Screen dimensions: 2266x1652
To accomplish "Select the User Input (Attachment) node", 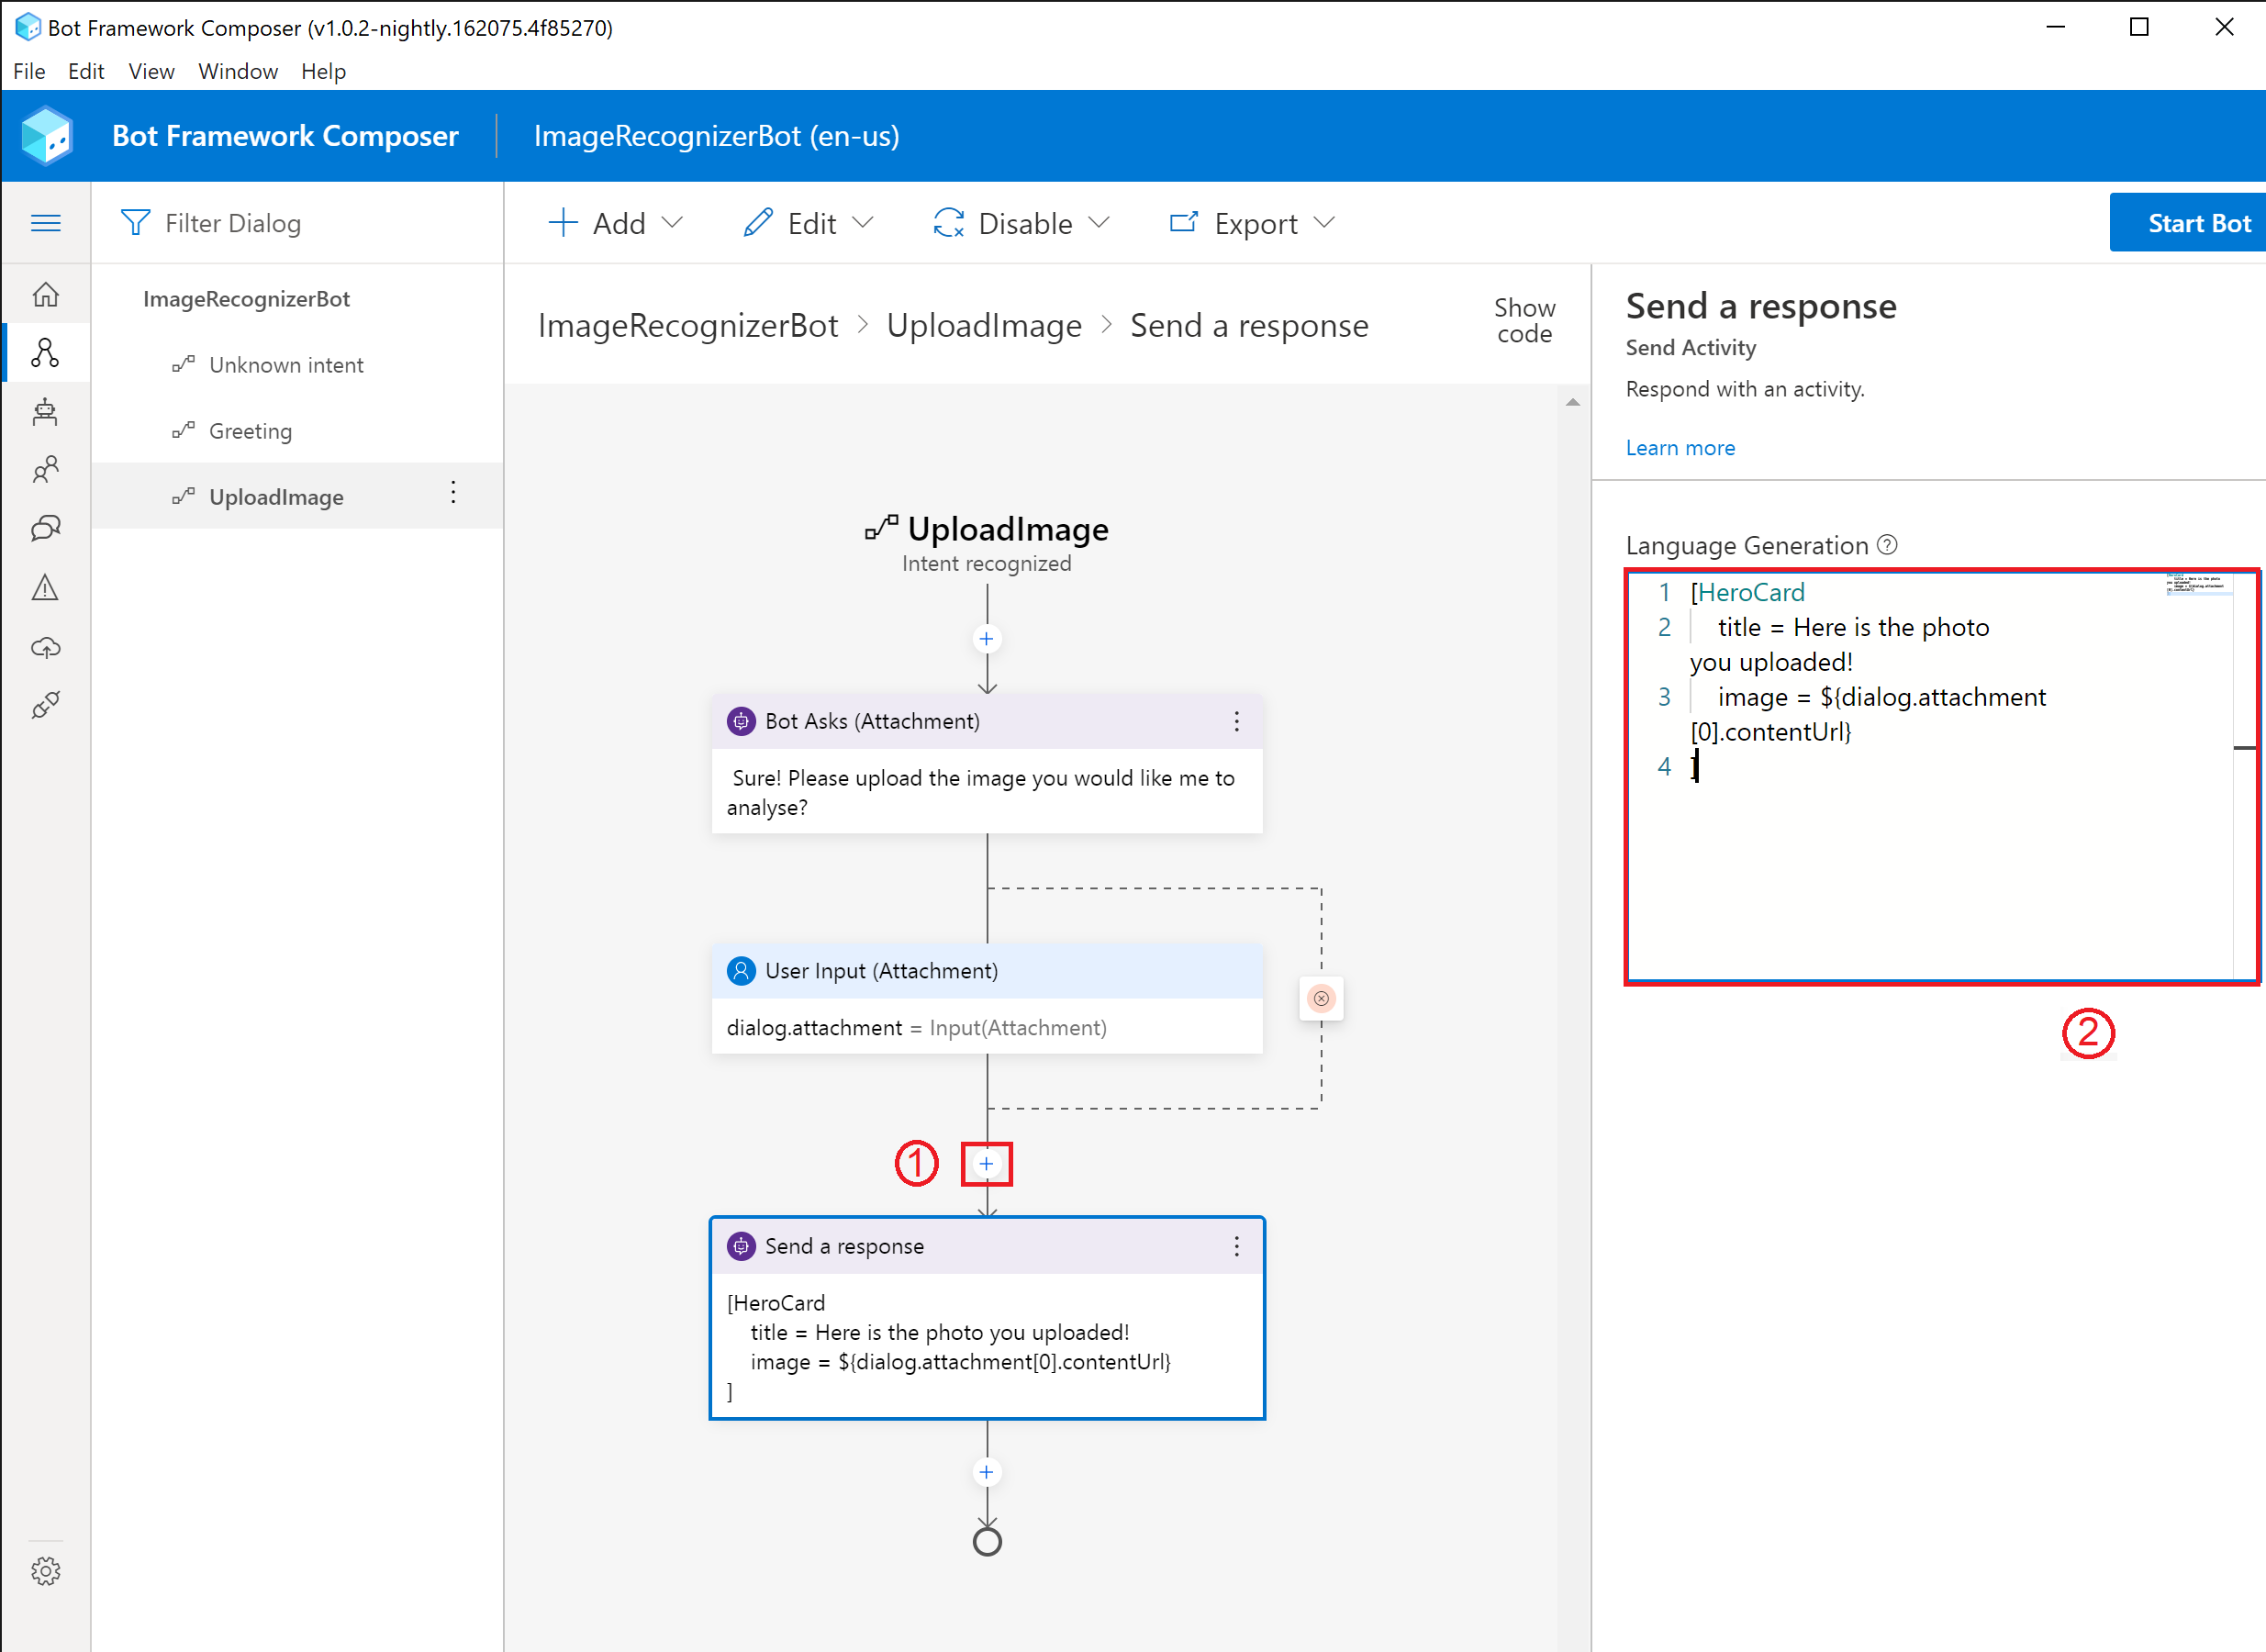I will pyautogui.click(x=987, y=999).
